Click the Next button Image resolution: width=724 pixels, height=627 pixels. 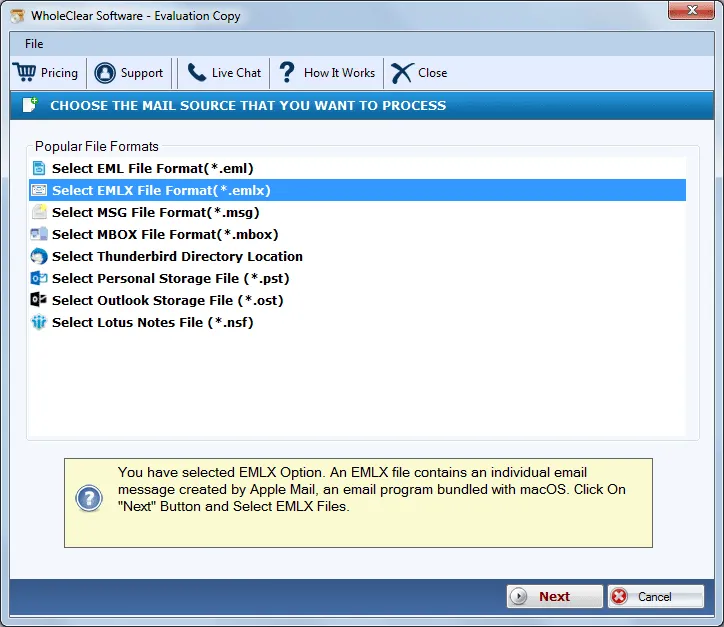(x=555, y=597)
